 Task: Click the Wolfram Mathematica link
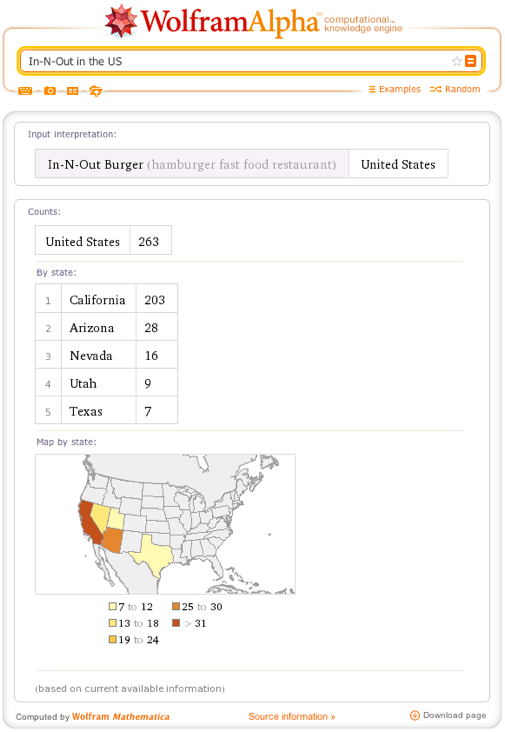pos(120,717)
